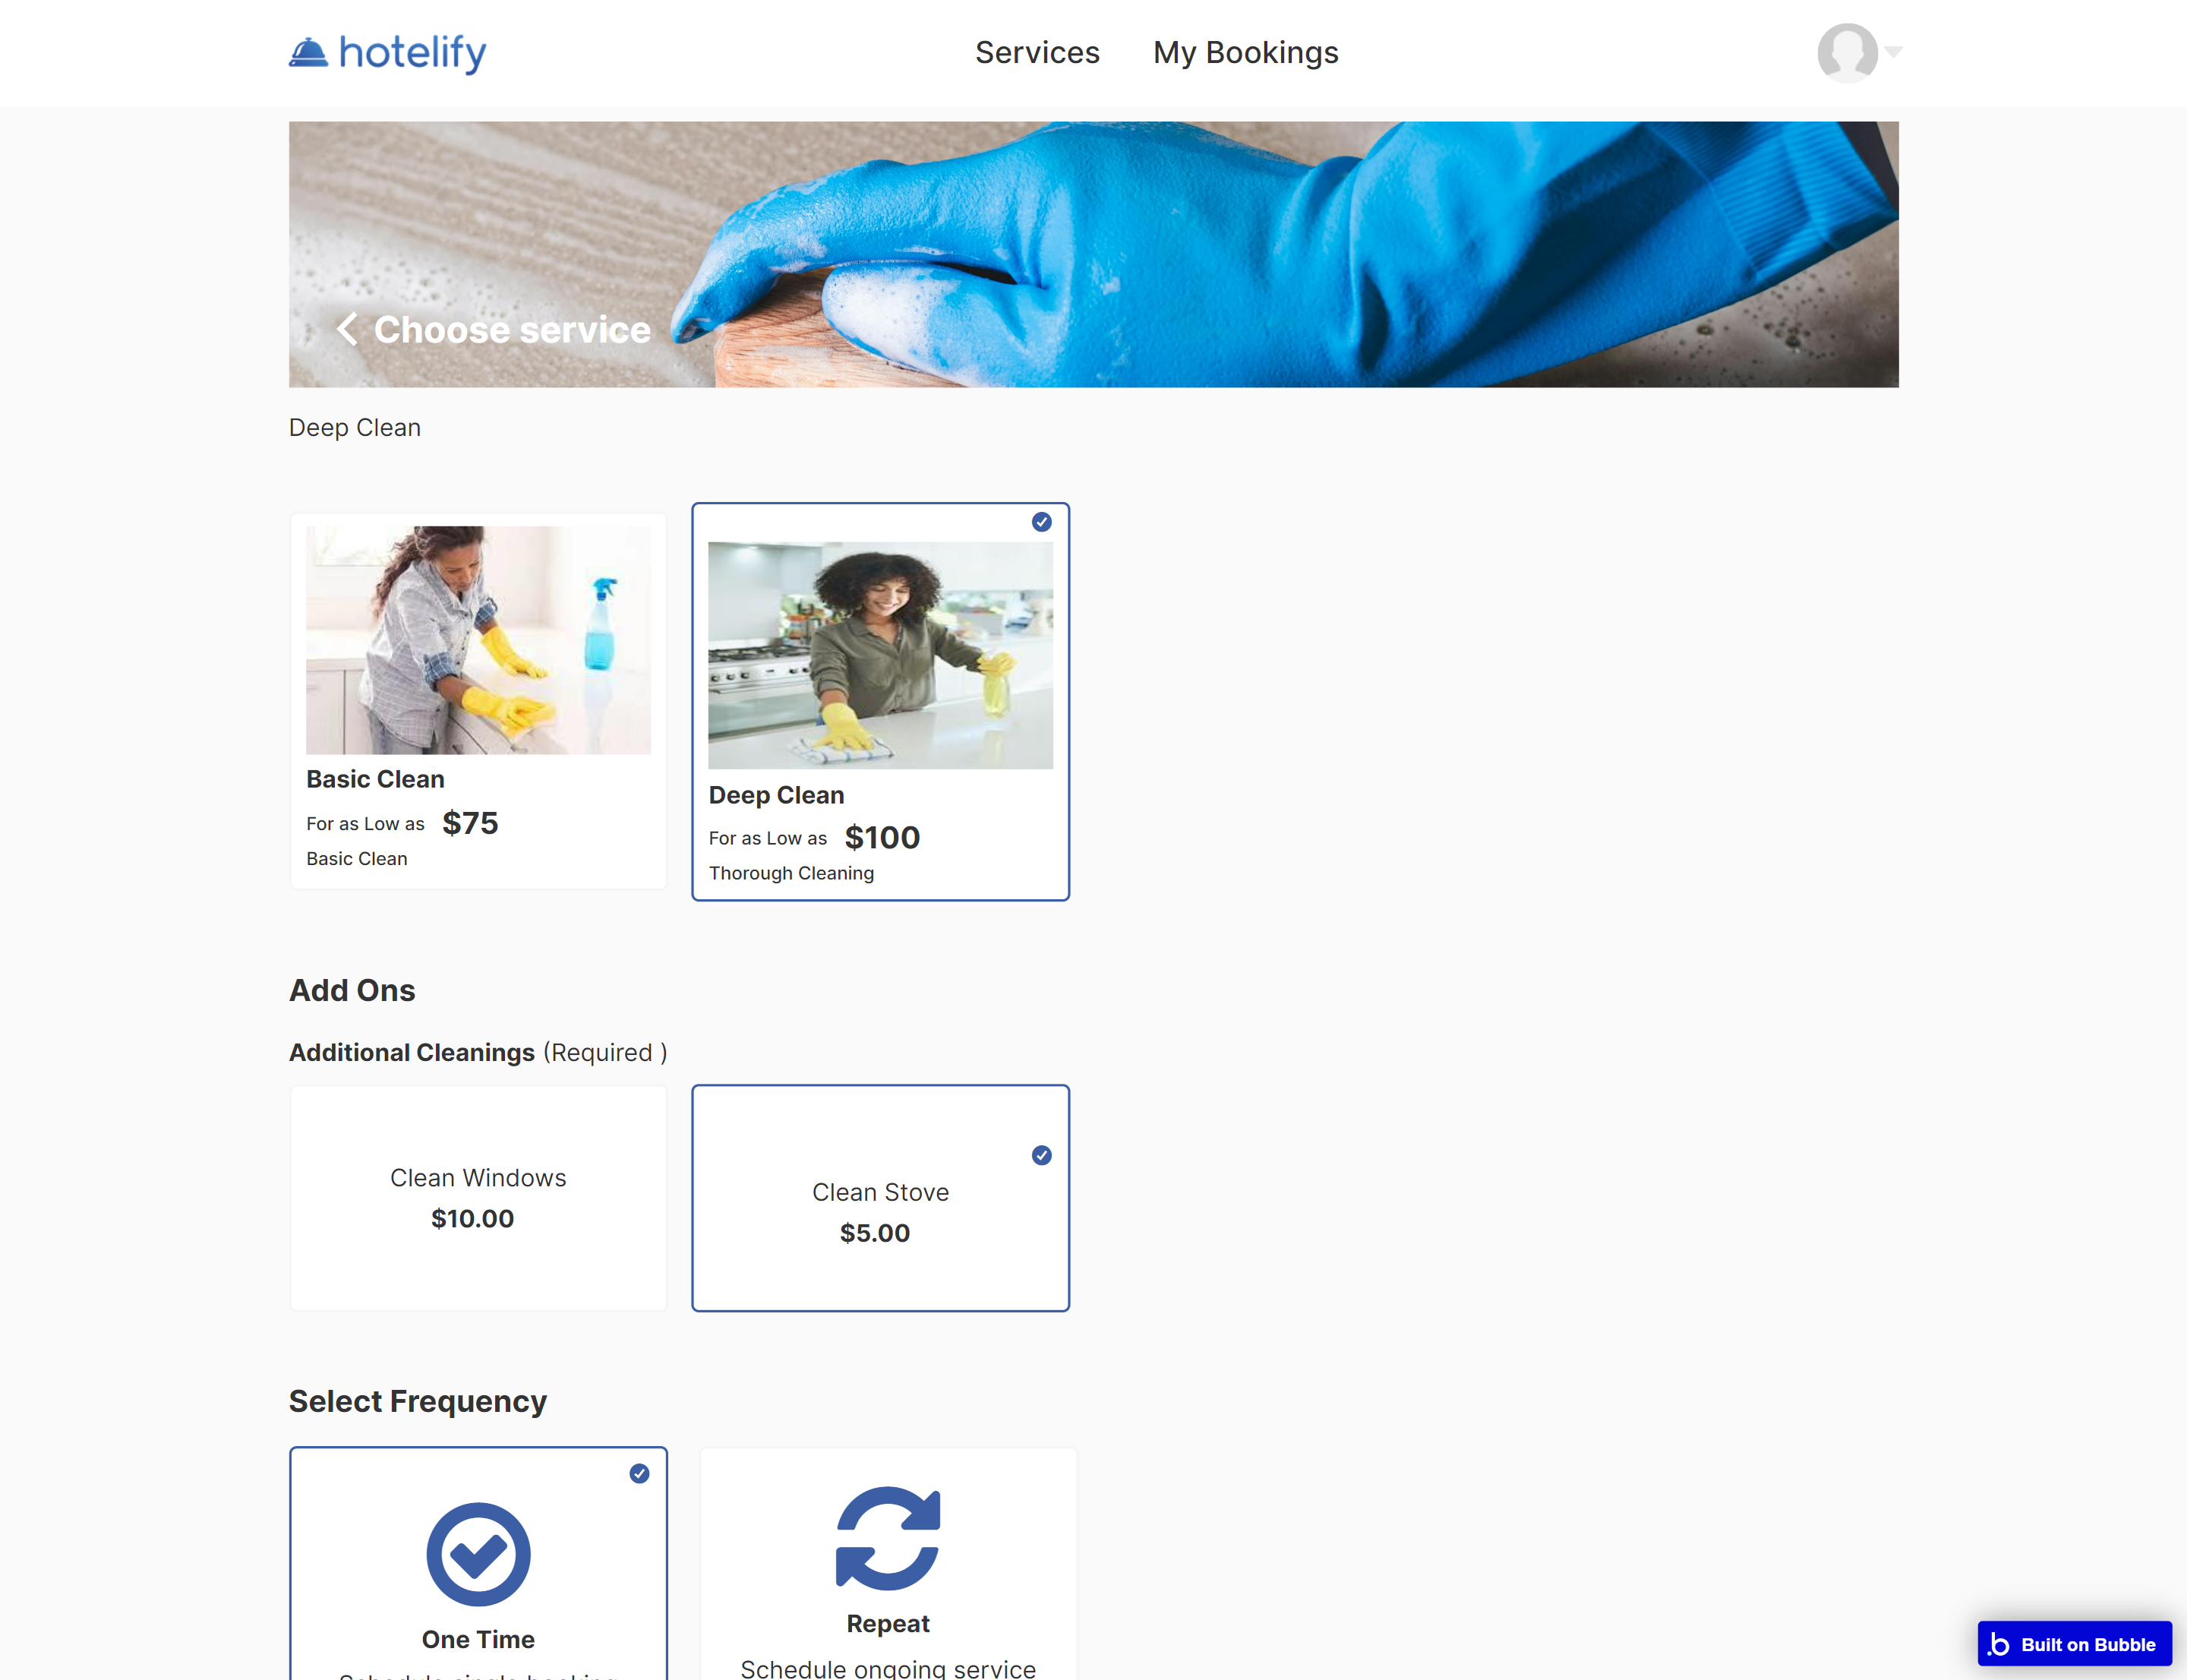Click the $5.00 Clean Stove price
This screenshot has height=1680, width=2187.
(875, 1233)
